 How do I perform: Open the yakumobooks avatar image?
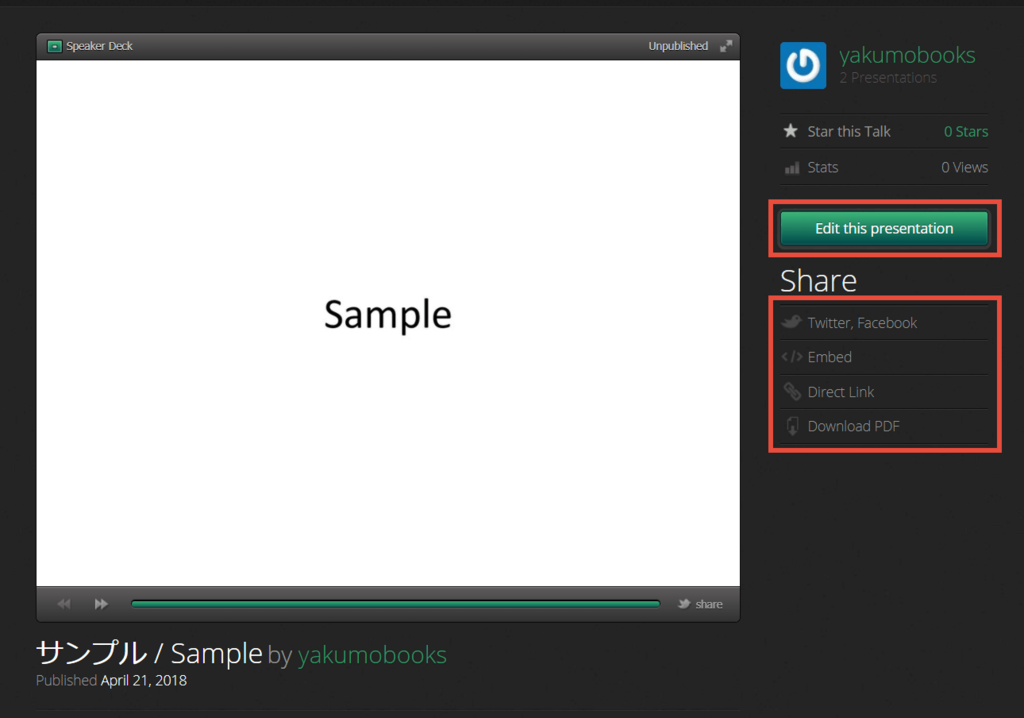pos(803,65)
